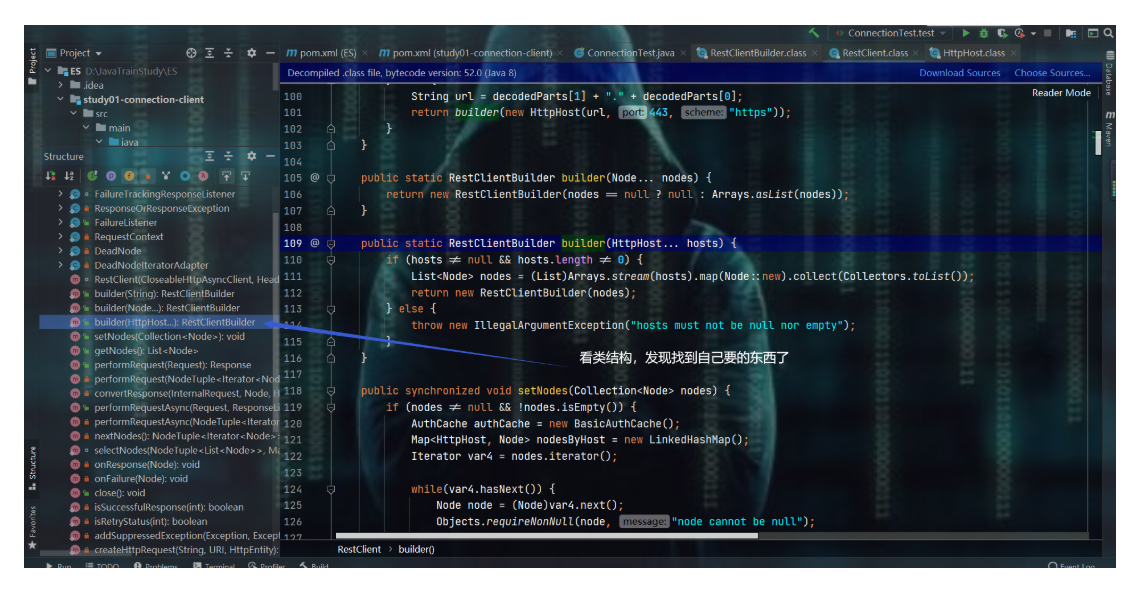Click the Reader Mode label

(1061, 93)
